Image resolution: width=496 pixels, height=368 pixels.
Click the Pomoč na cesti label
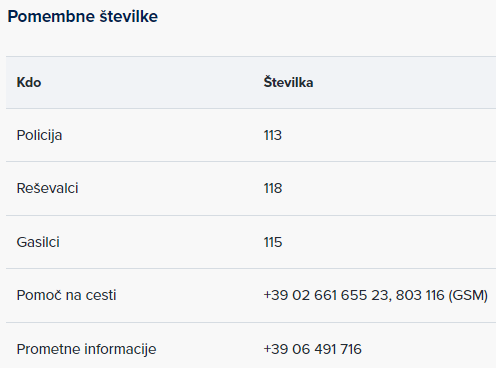[66, 295]
